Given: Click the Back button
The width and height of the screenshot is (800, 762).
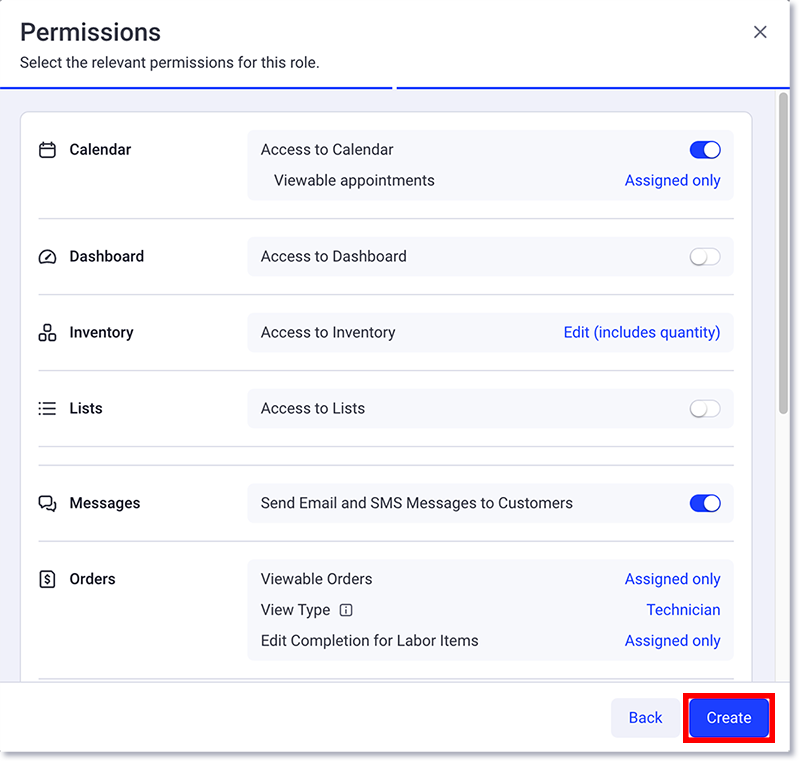Looking at the screenshot, I should pyautogui.click(x=645, y=717).
